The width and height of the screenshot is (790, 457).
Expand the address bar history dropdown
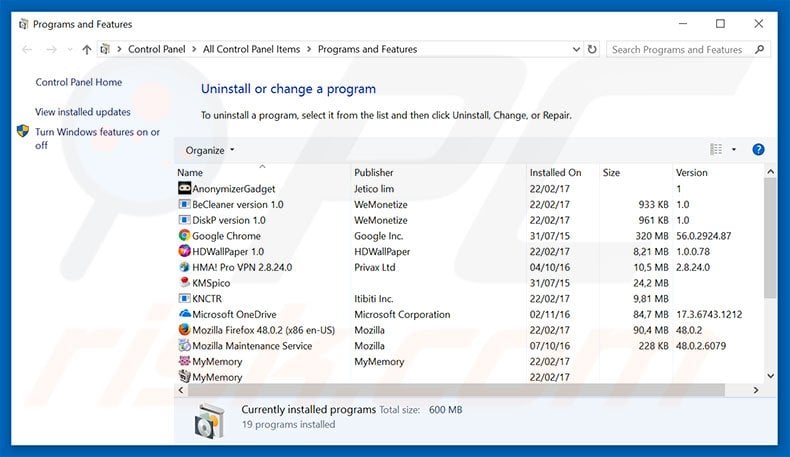[576, 49]
